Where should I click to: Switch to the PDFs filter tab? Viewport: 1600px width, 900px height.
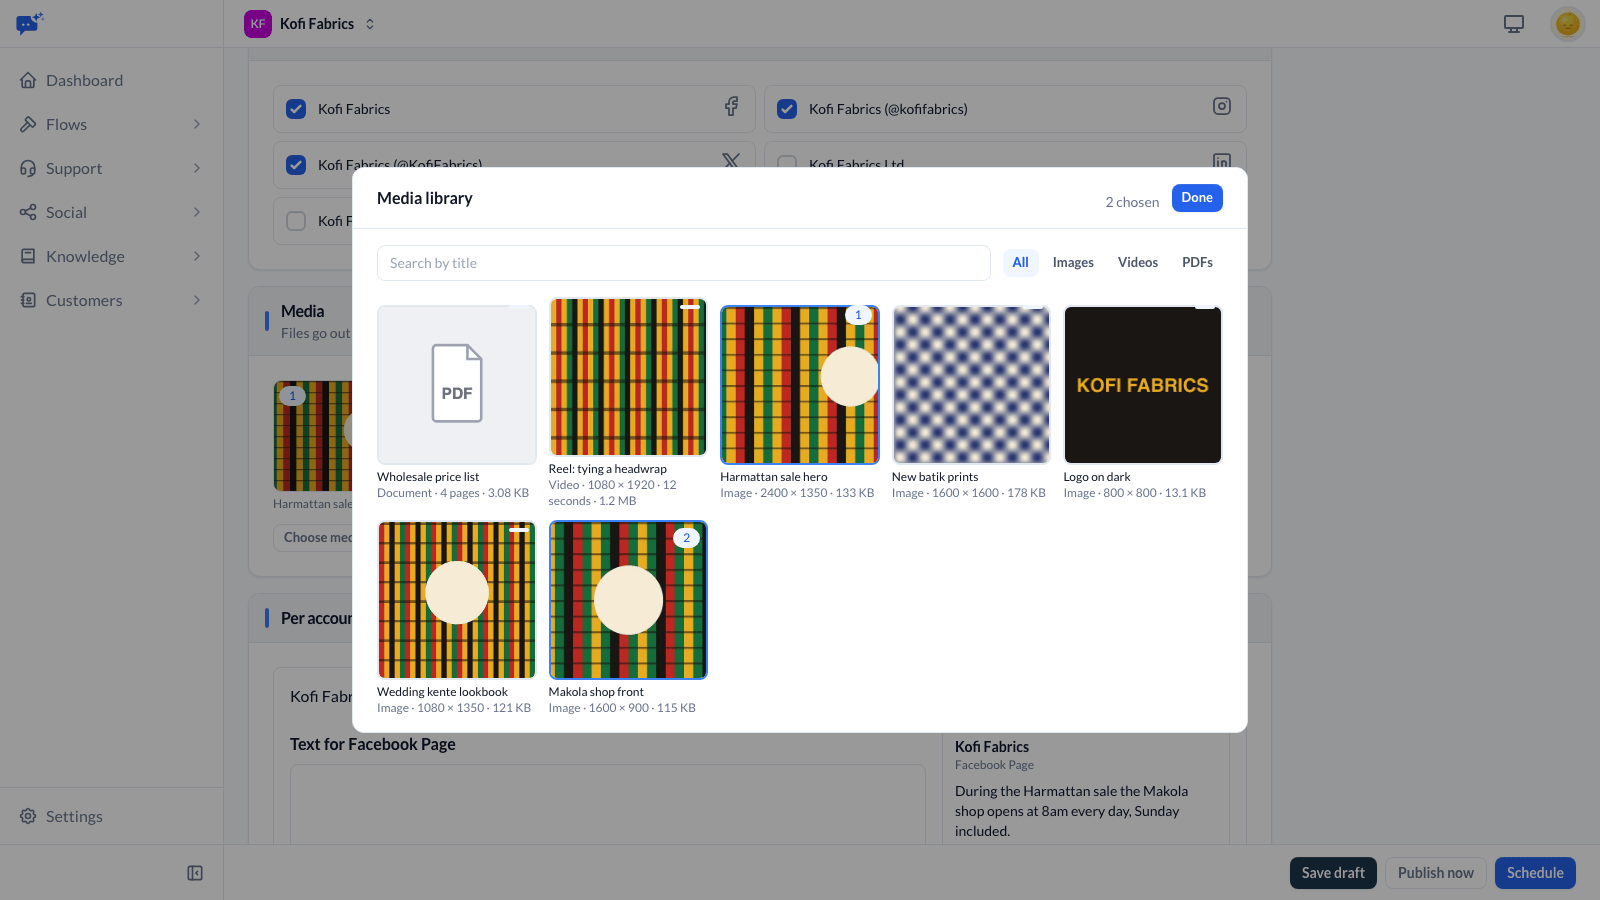(1197, 262)
